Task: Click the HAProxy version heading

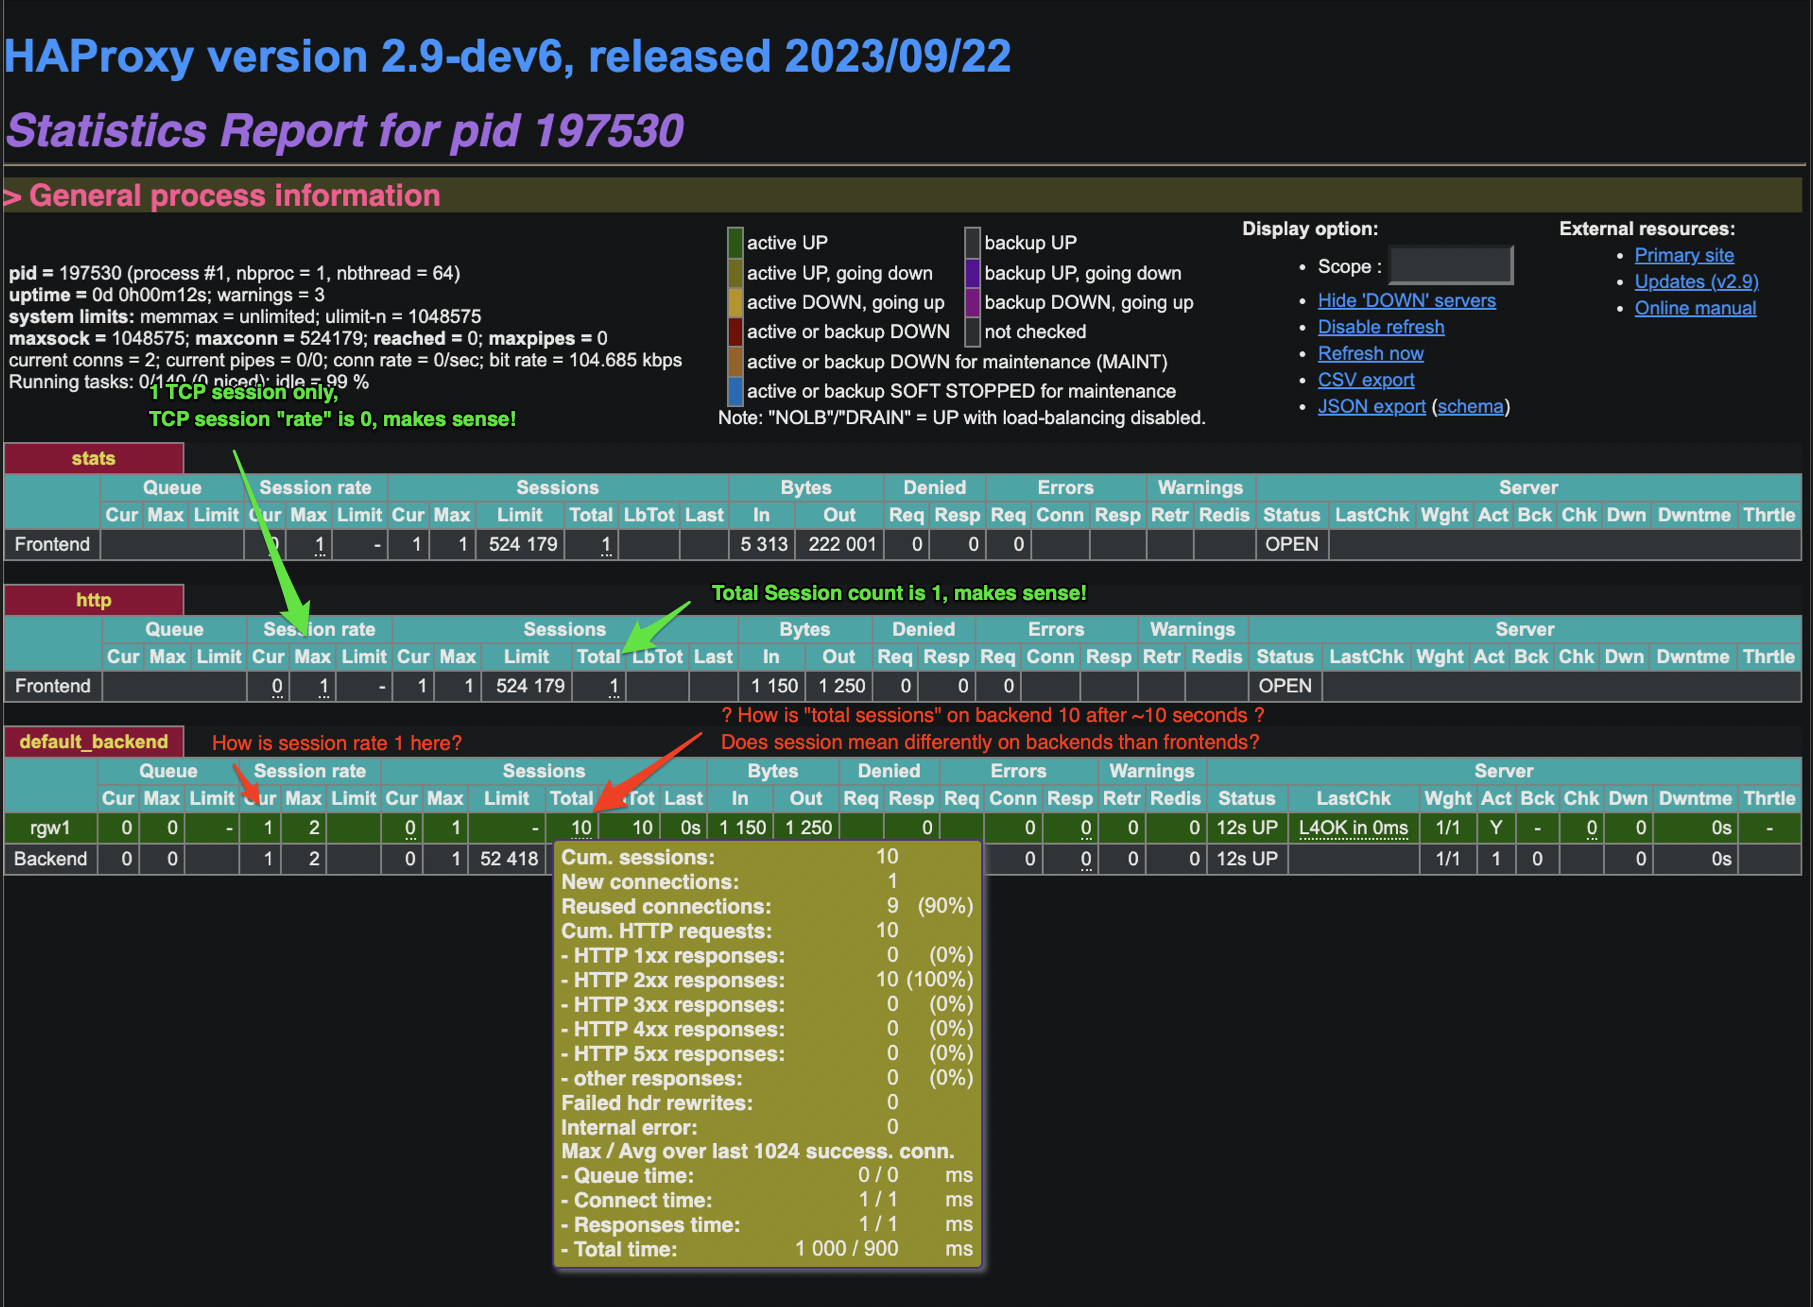Action: click(508, 56)
